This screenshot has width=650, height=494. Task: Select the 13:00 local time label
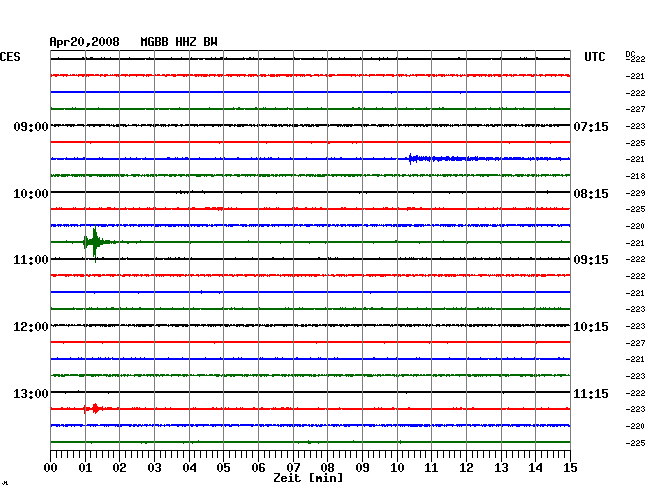(x=31, y=393)
